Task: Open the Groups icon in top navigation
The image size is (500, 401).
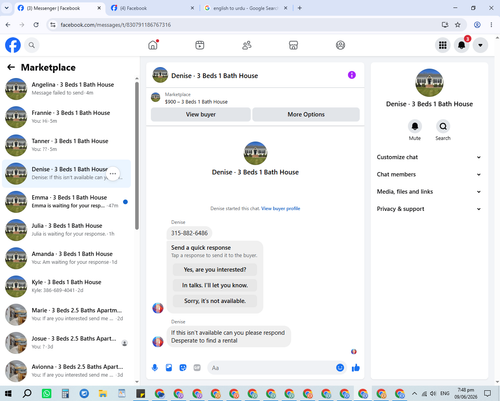Action: coord(340,45)
